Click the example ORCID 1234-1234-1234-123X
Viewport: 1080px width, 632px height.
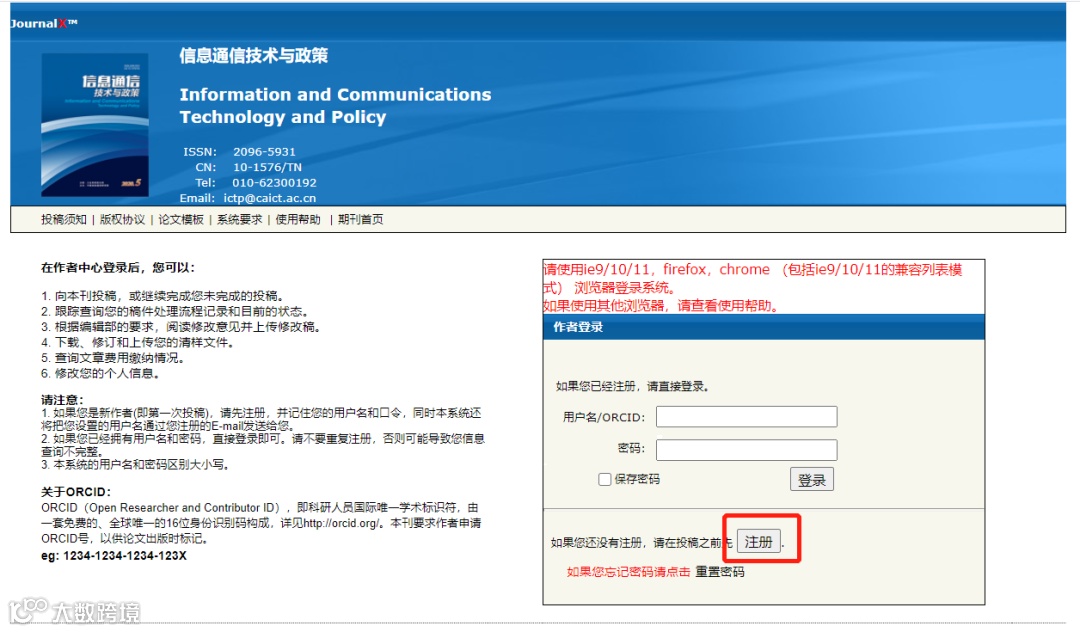click(125, 556)
